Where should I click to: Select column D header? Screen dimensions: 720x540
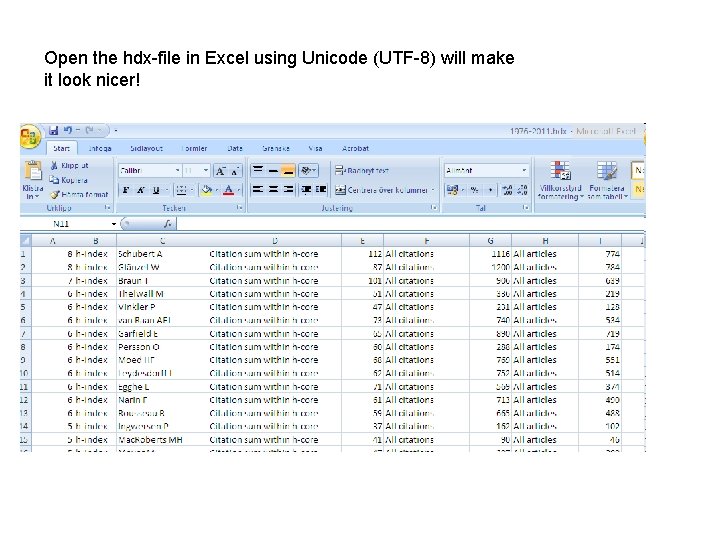coord(275,241)
